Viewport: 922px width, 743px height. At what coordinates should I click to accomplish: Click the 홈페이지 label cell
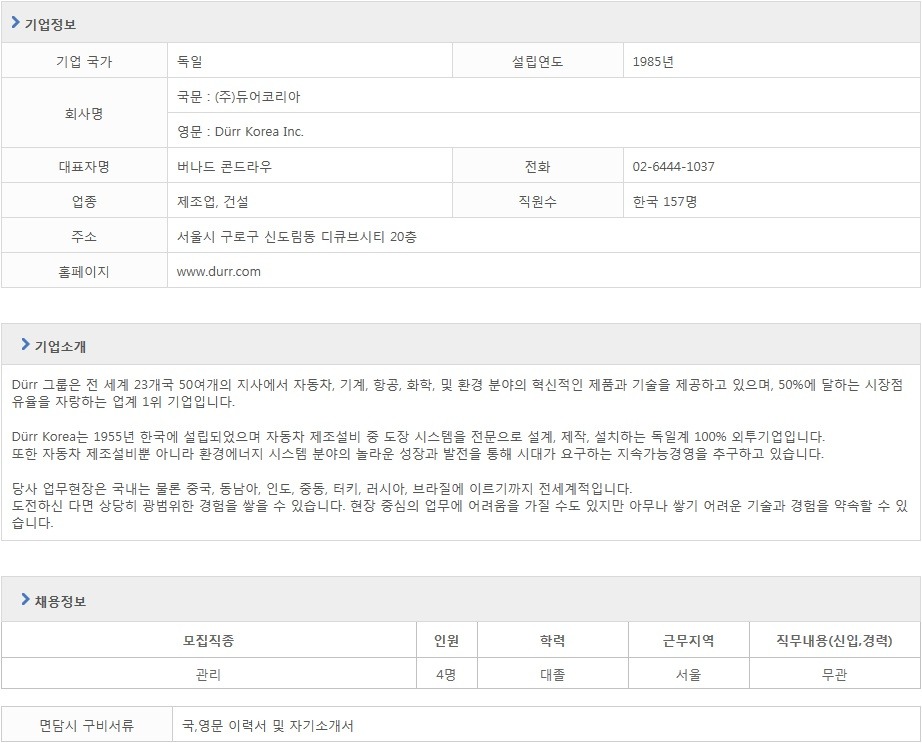coord(84,272)
